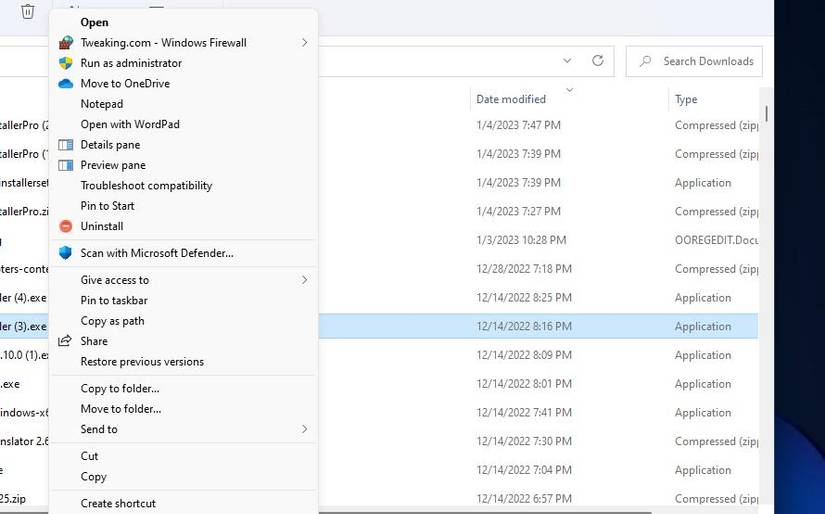Choose Move to folder...
The height and width of the screenshot is (514, 825).
tap(120, 409)
